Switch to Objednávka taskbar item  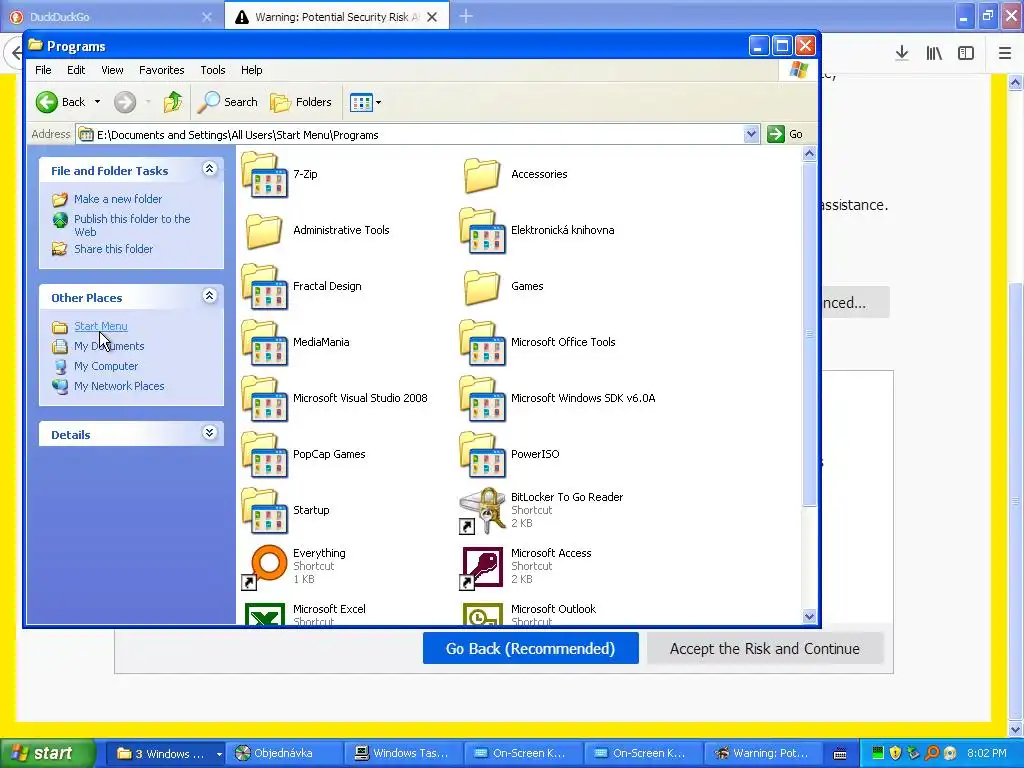point(284,754)
